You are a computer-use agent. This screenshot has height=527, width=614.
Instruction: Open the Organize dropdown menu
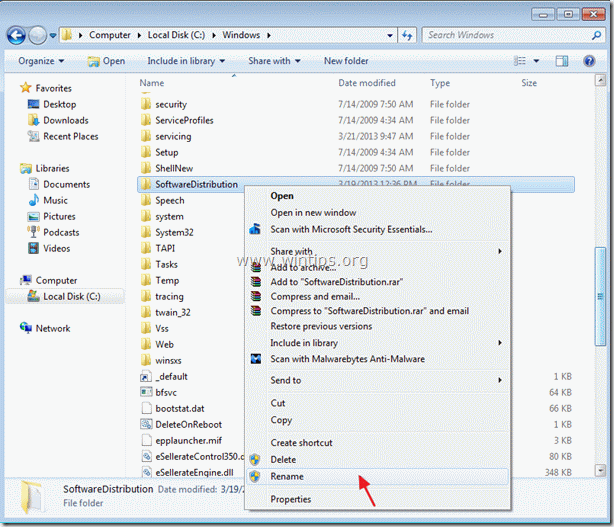(x=41, y=61)
